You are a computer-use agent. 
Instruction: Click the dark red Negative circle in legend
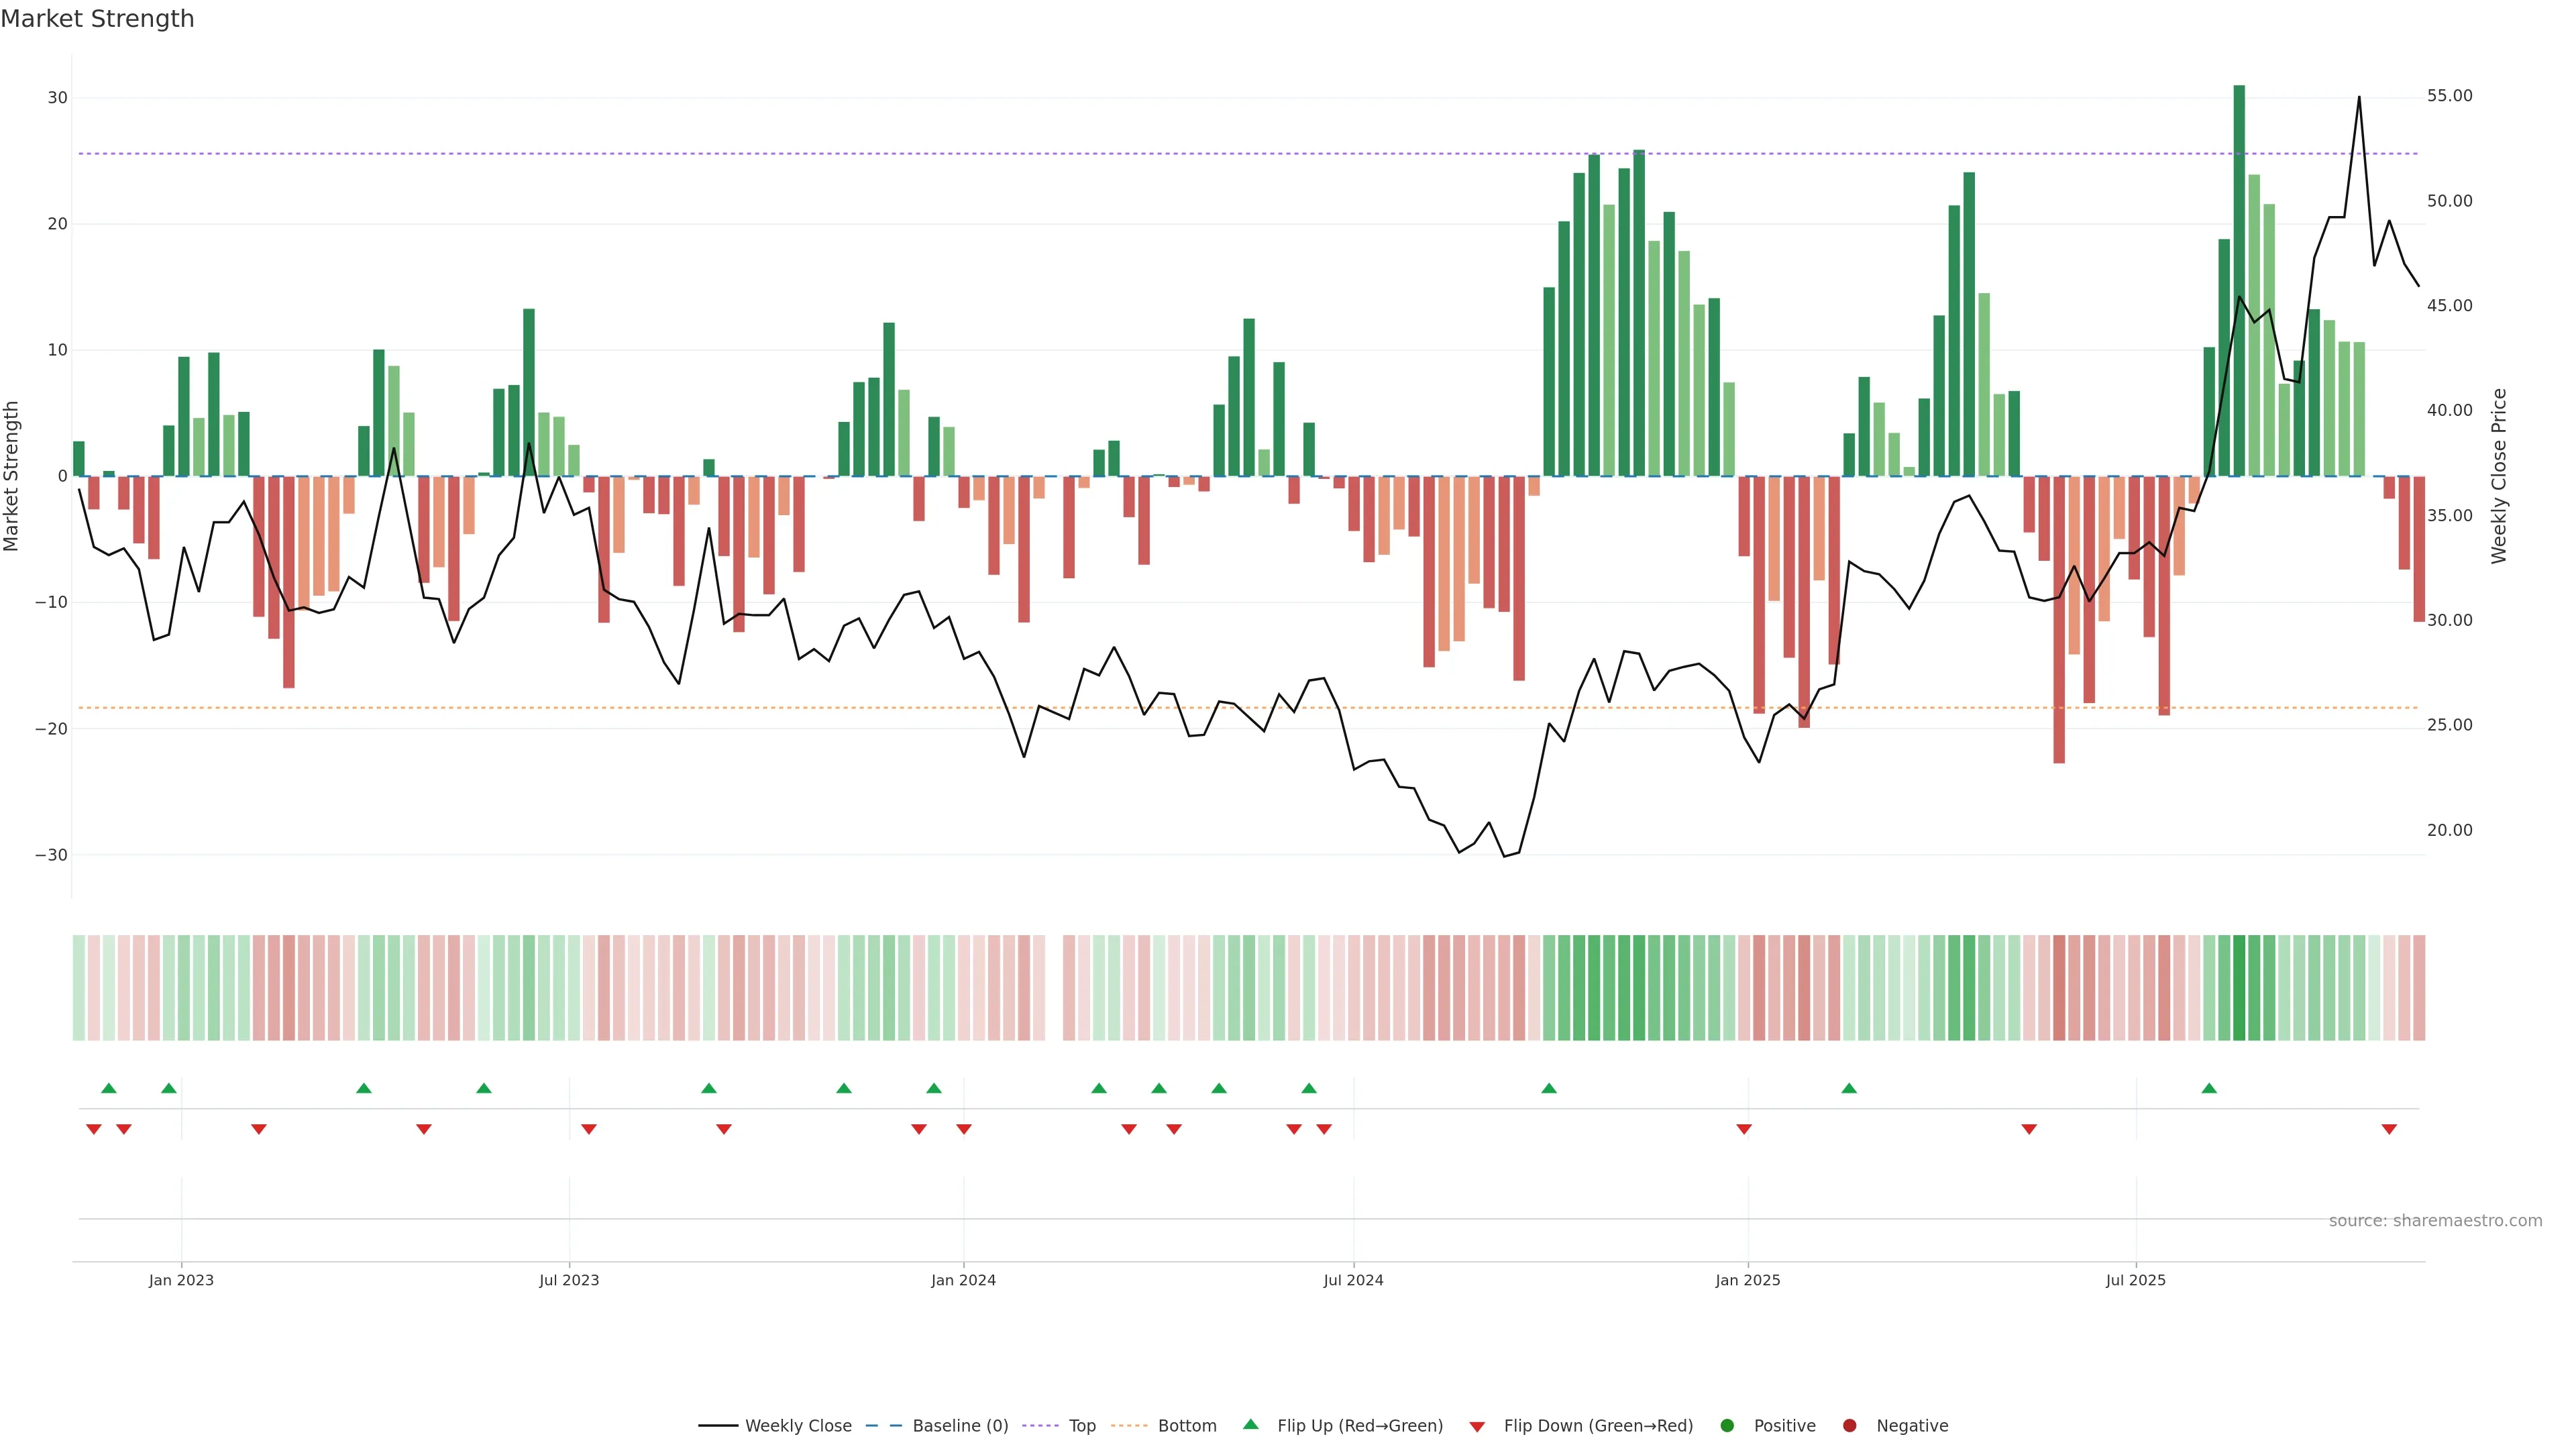point(1849,1425)
